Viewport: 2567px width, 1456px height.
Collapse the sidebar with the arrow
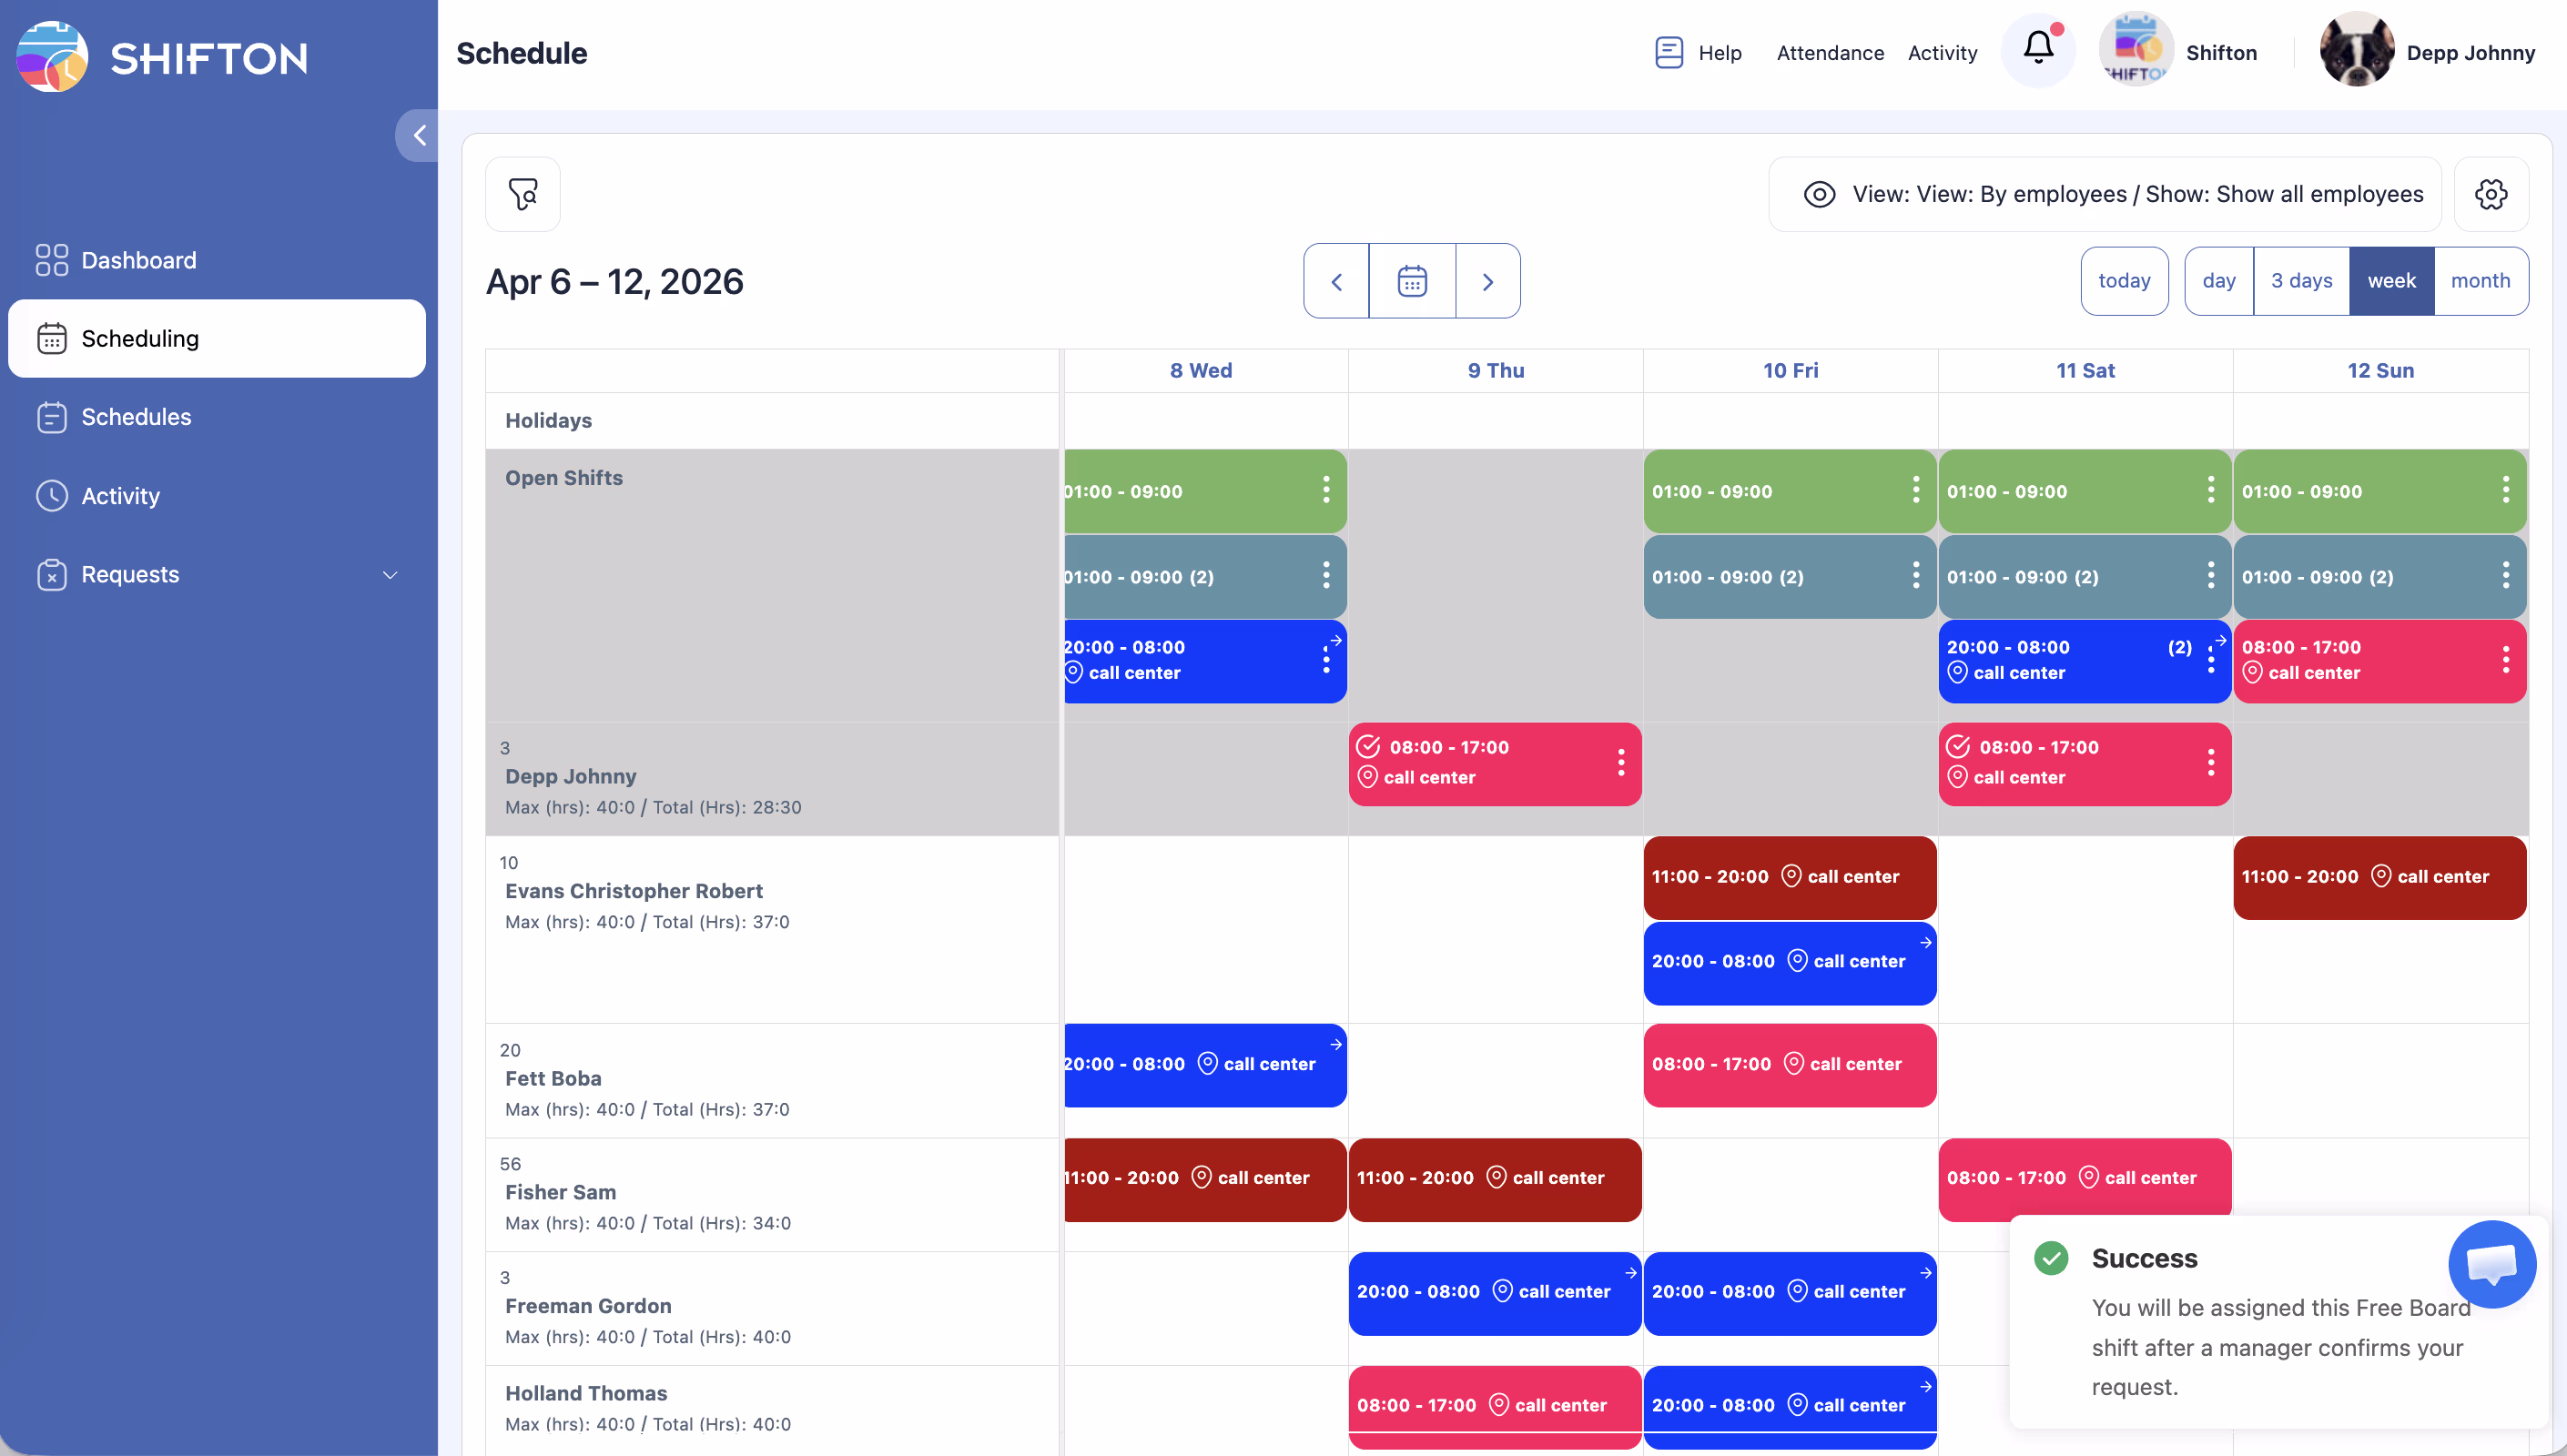point(419,136)
